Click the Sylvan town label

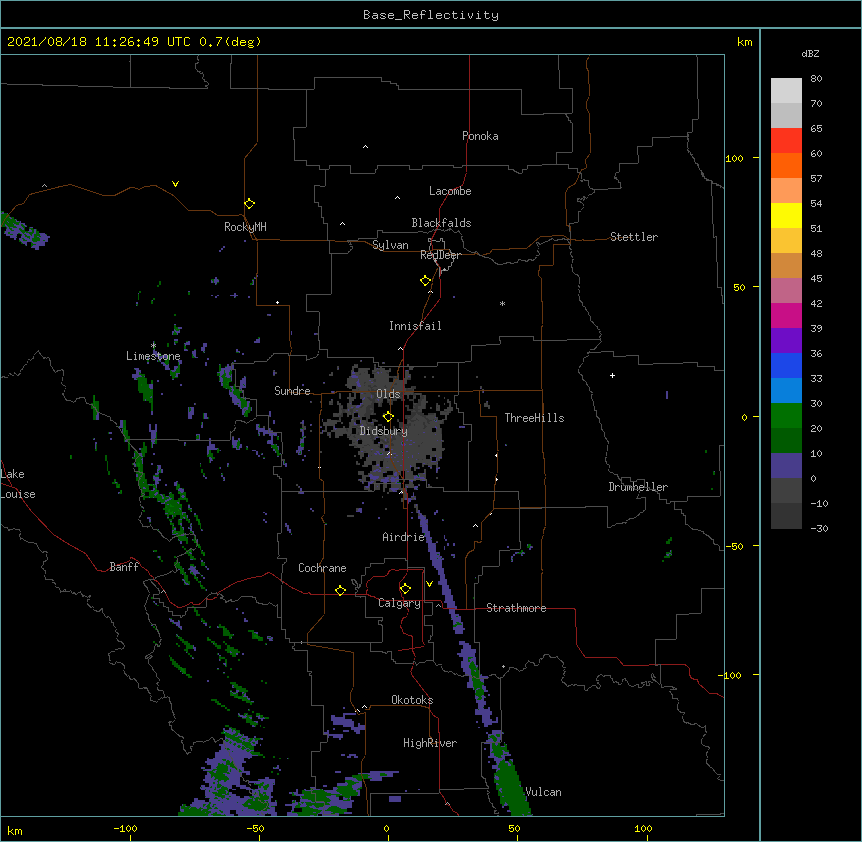390,245
